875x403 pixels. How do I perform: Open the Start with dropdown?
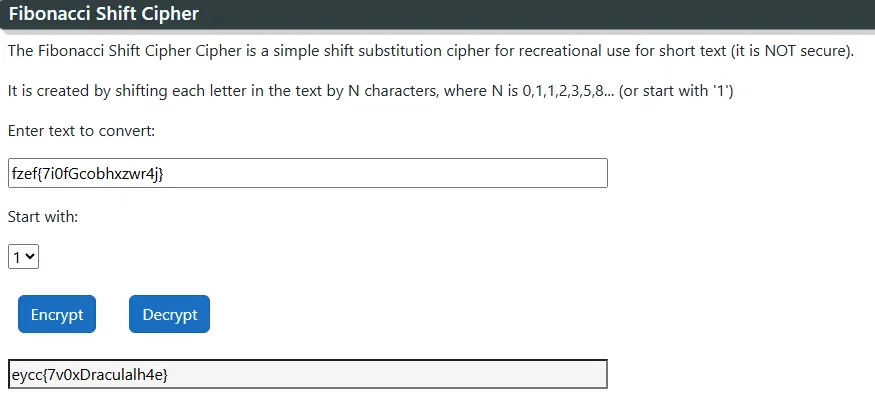pos(23,257)
